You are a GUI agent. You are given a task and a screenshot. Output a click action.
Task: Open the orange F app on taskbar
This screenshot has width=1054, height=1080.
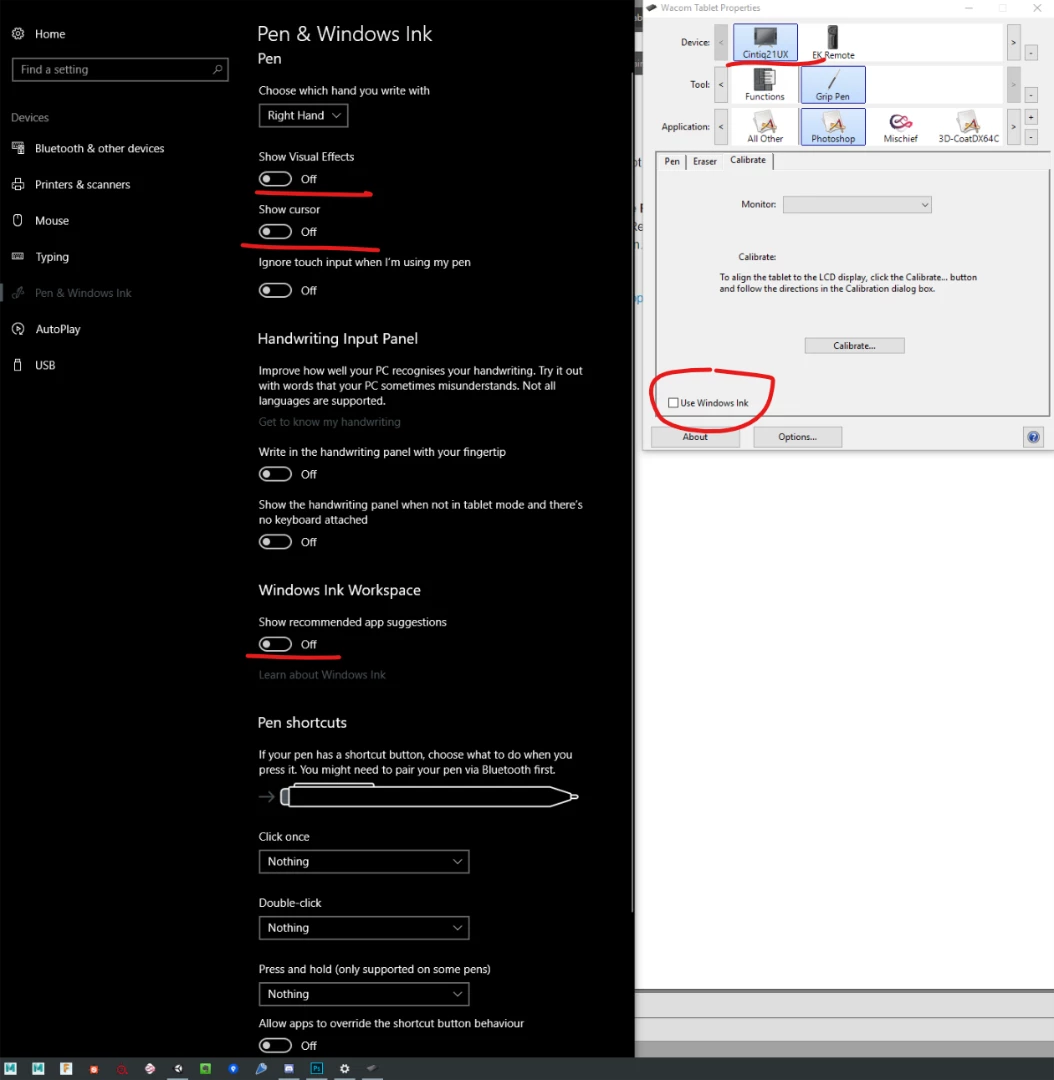click(66, 1068)
